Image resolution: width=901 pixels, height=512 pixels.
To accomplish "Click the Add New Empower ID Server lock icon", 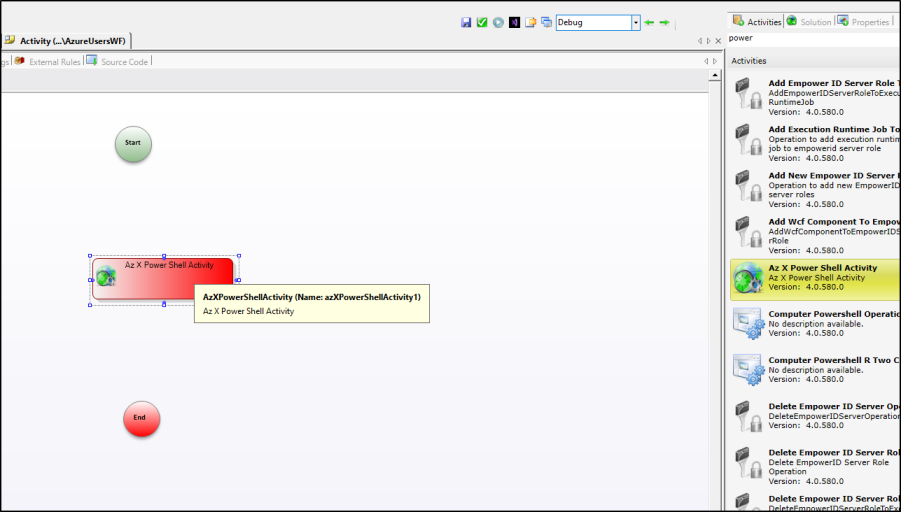I will tap(748, 186).
